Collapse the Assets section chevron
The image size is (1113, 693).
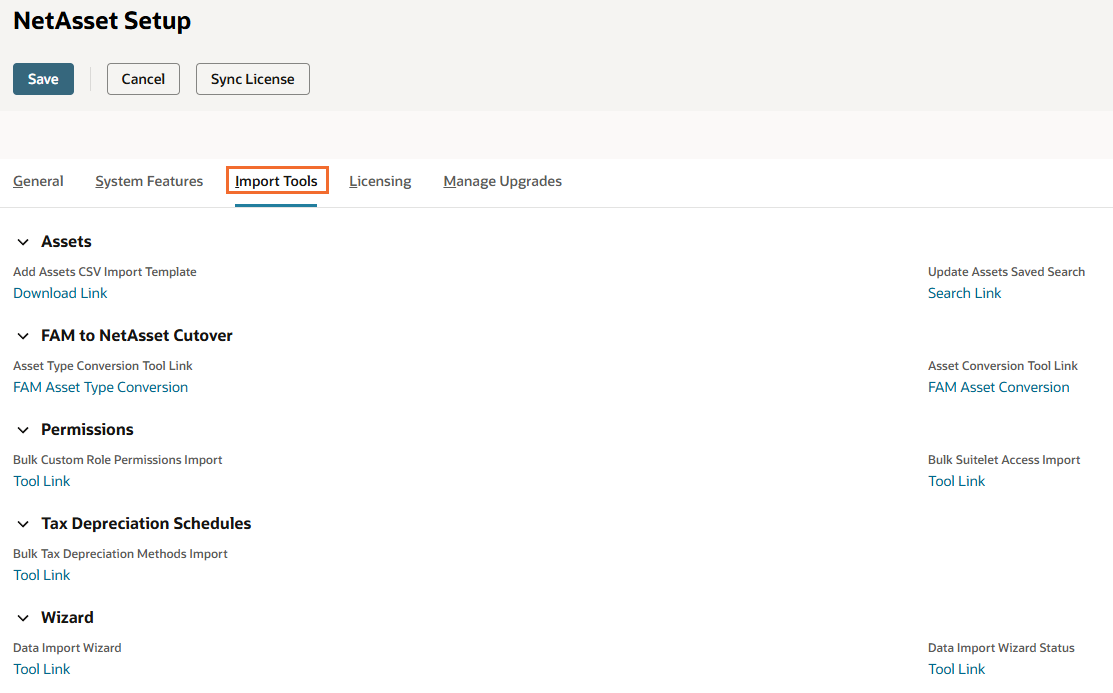click(23, 242)
